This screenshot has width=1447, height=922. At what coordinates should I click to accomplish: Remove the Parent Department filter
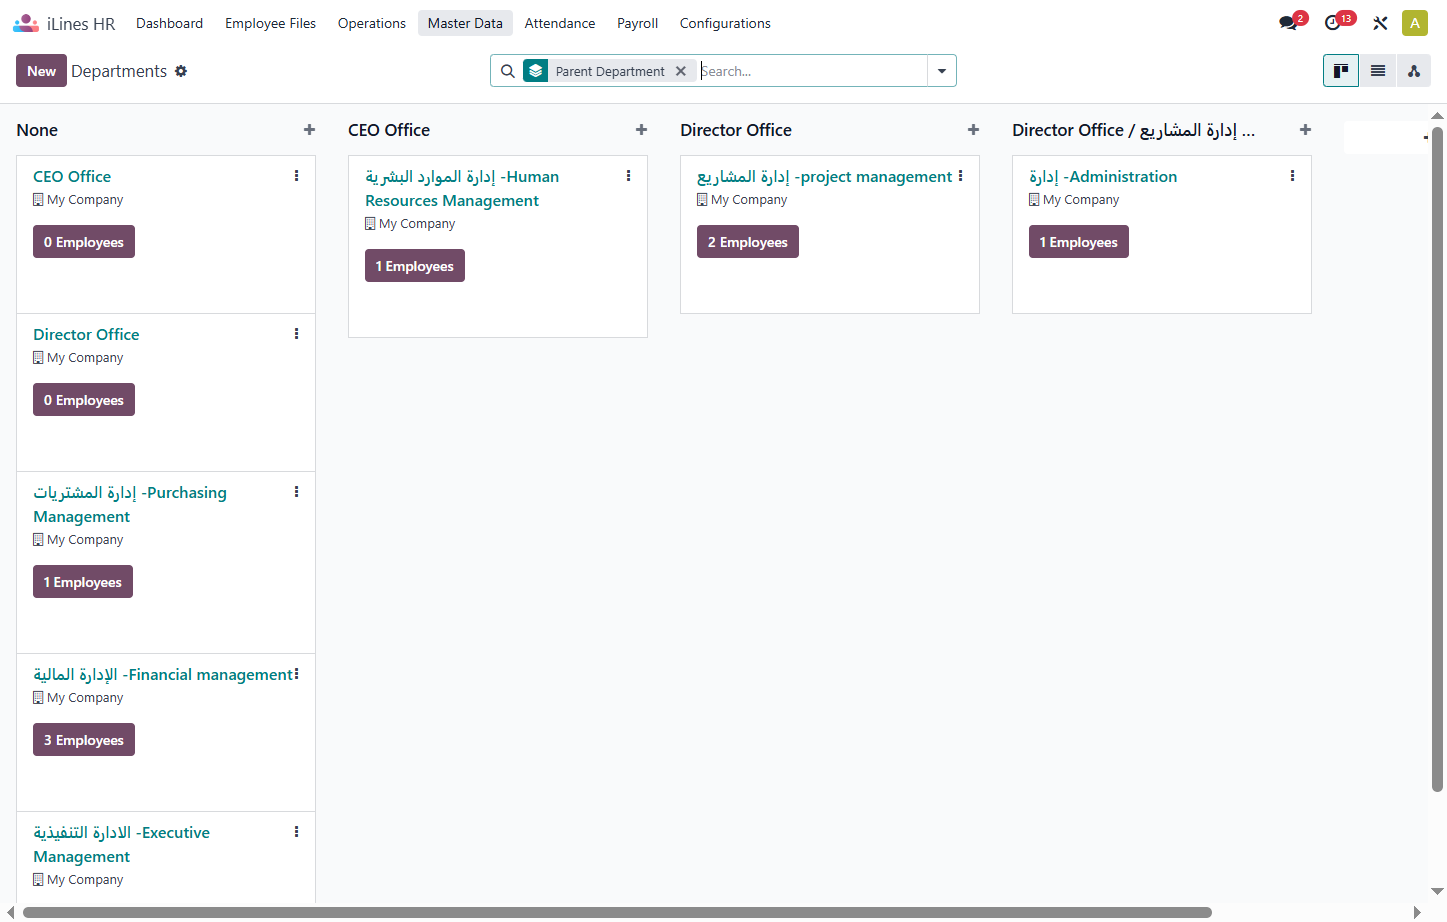(x=681, y=71)
